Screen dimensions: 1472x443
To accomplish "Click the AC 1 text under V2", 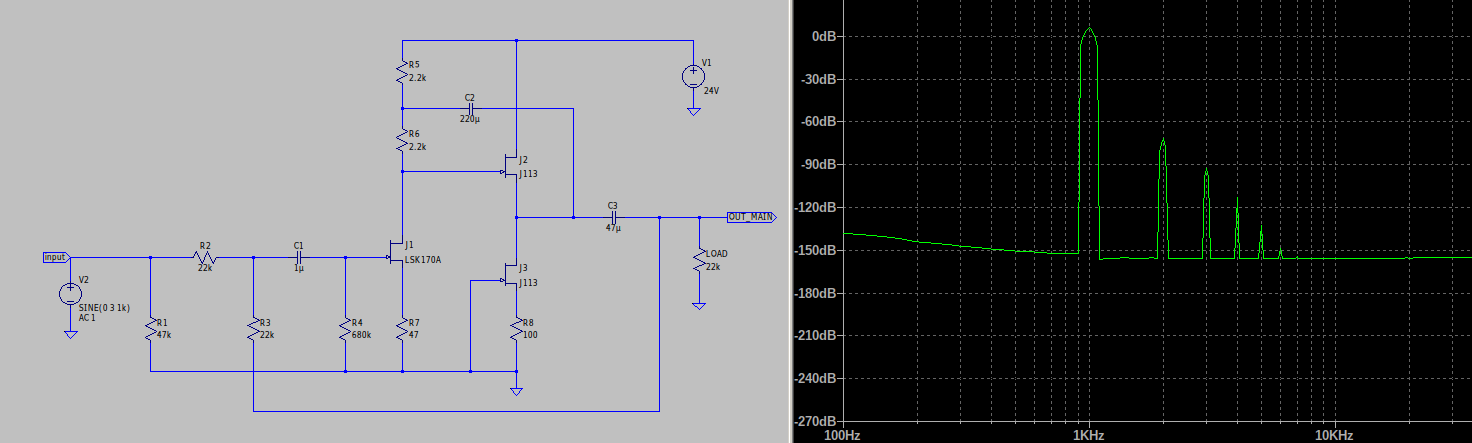I will click(87, 318).
